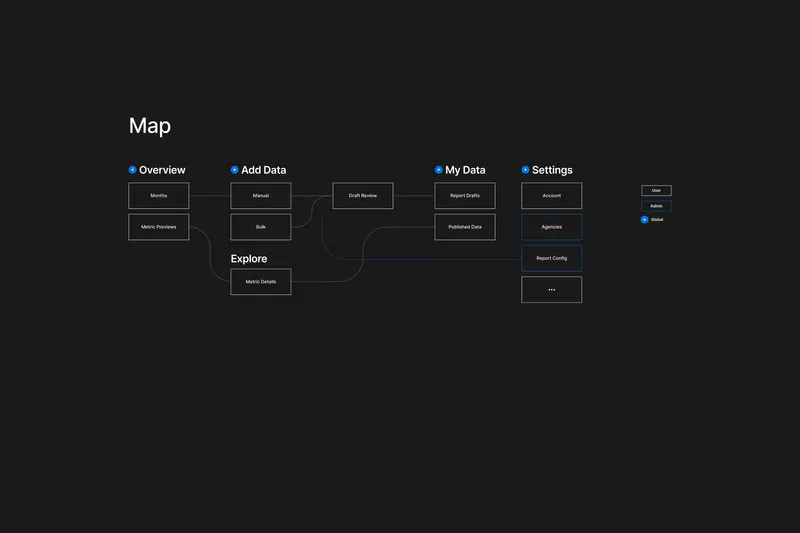Select the Metric Previews box
Image resolution: width=800 pixels, height=533 pixels.
pyautogui.click(x=159, y=227)
